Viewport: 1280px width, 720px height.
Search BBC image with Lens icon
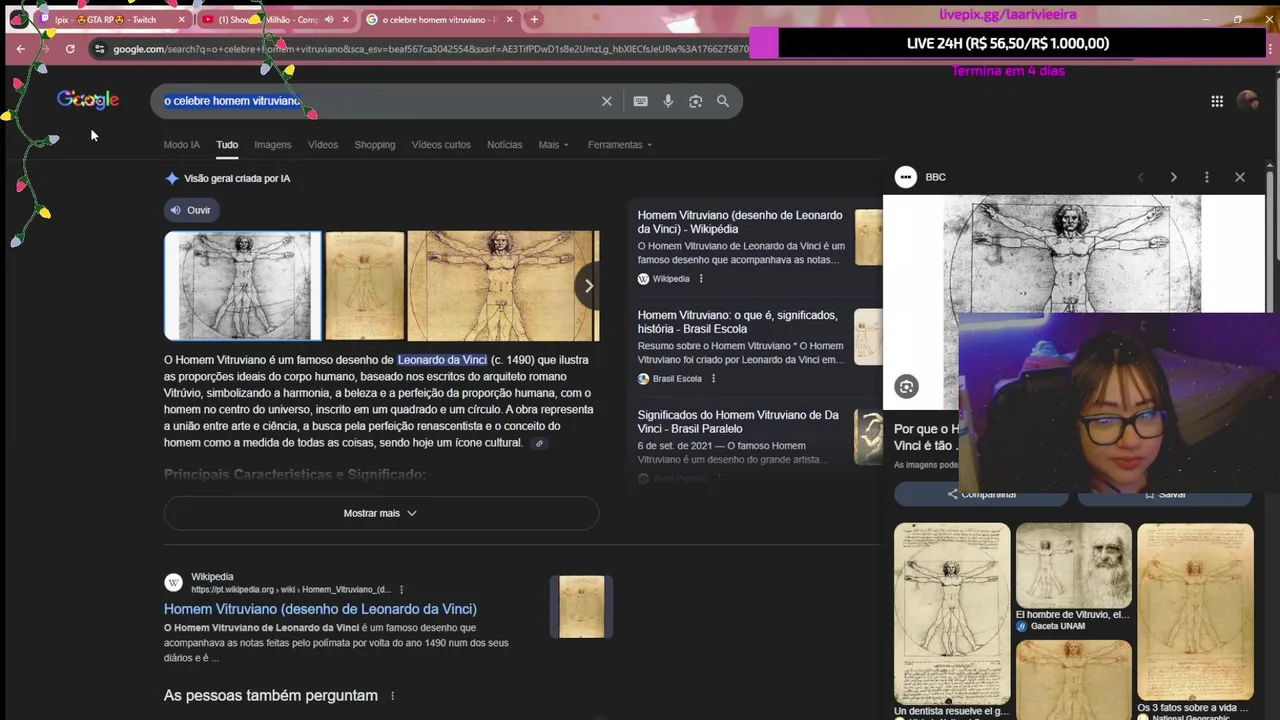tap(906, 387)
